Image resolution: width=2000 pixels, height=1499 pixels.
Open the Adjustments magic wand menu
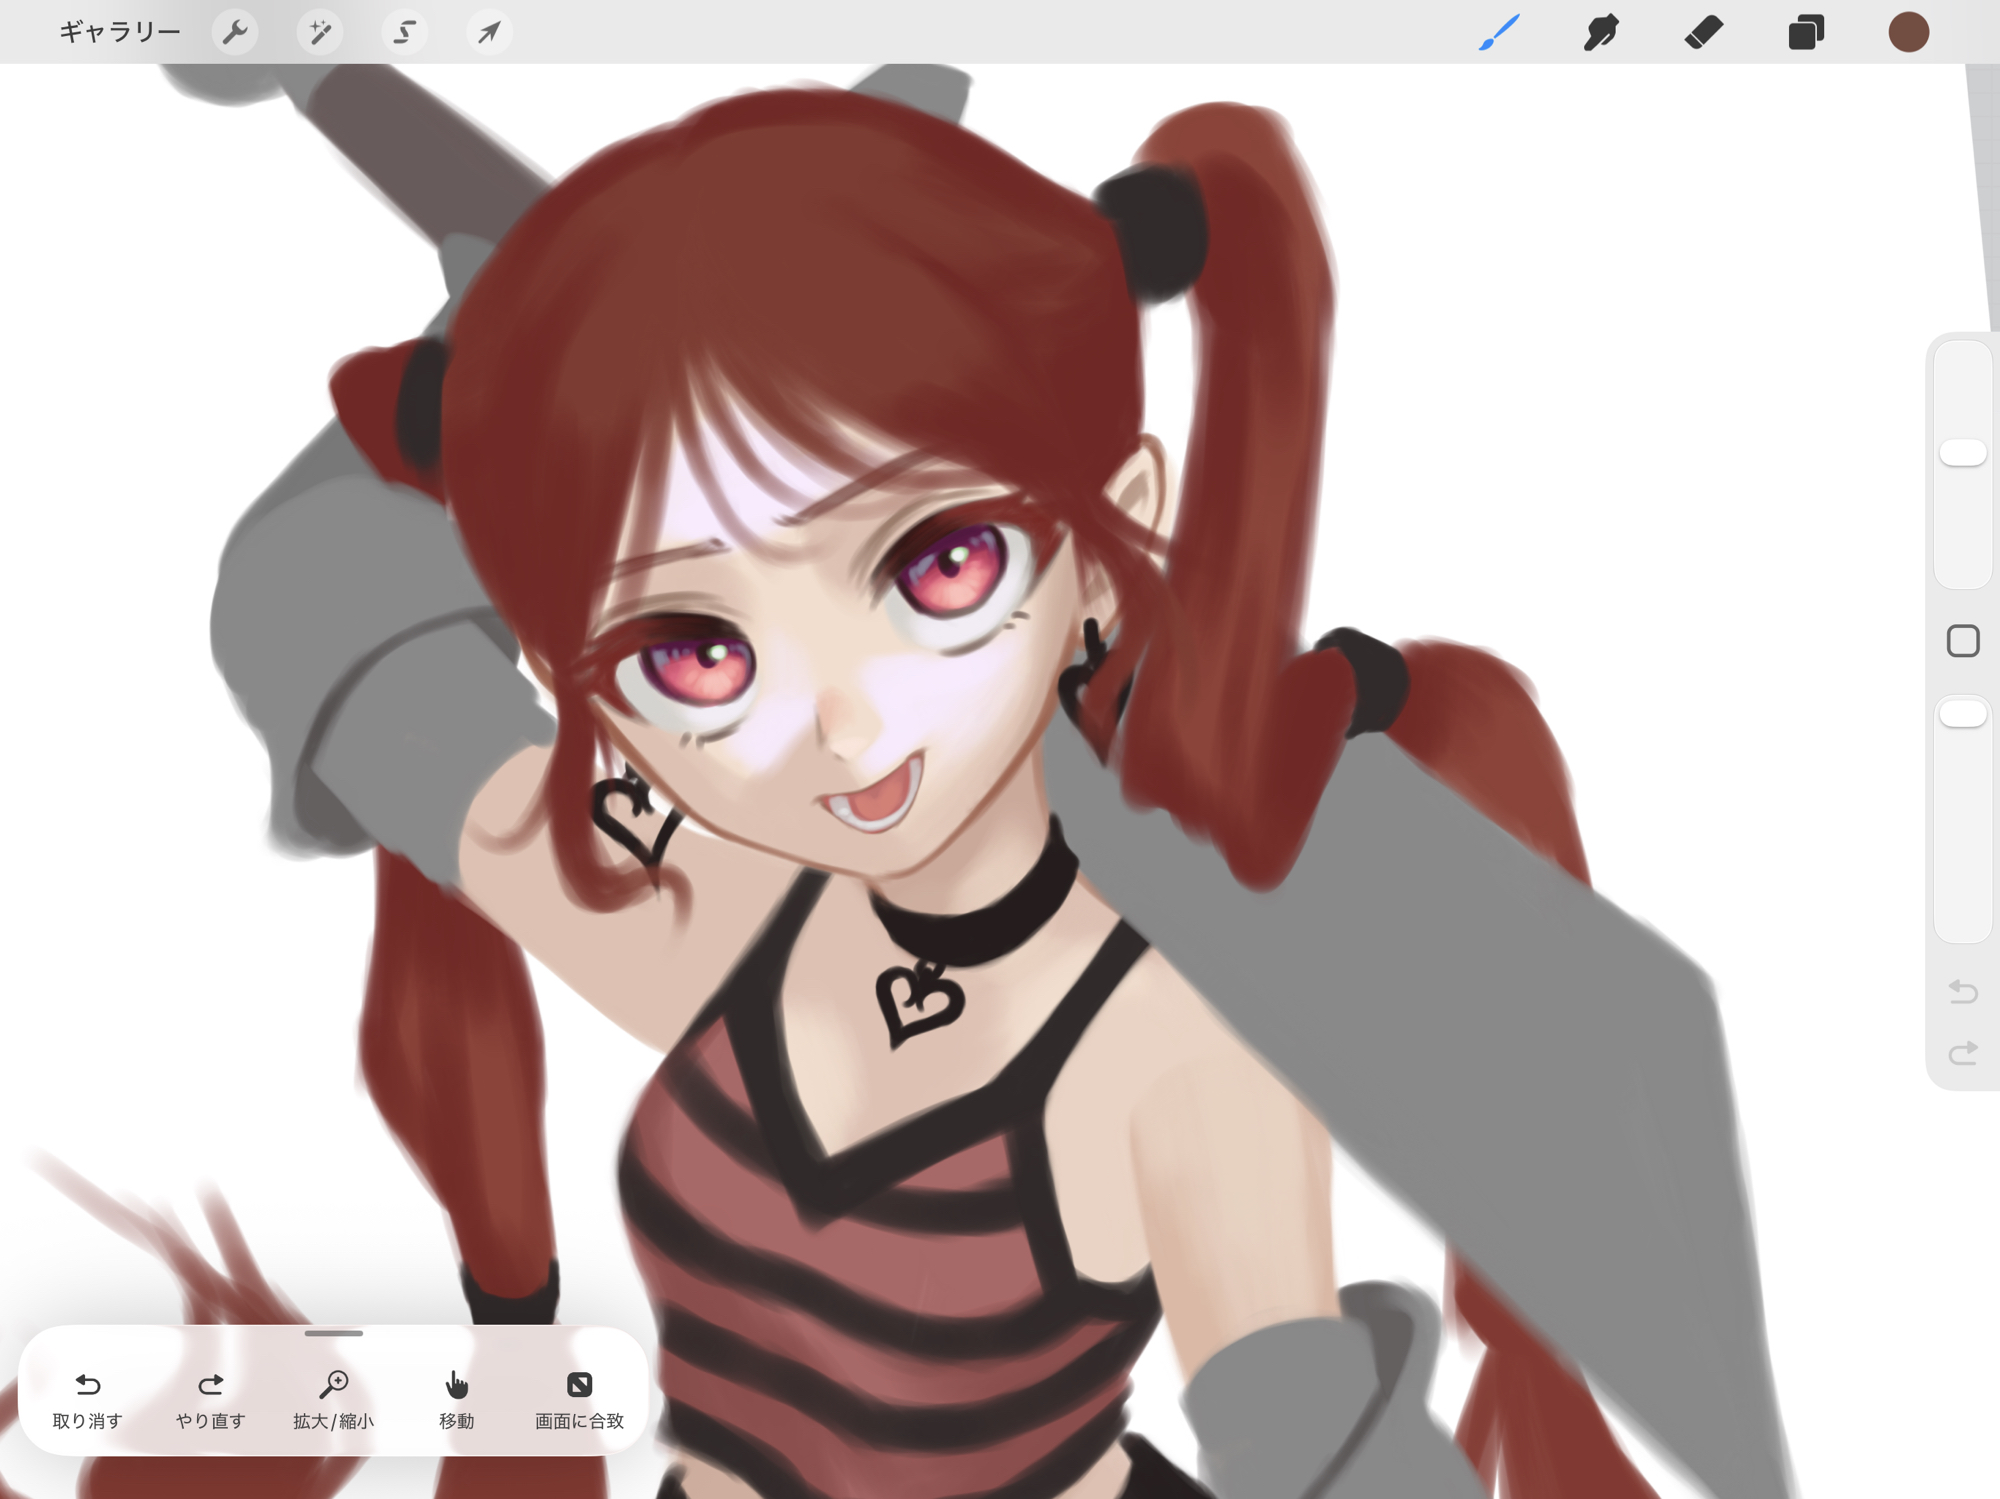pos(320,32)
